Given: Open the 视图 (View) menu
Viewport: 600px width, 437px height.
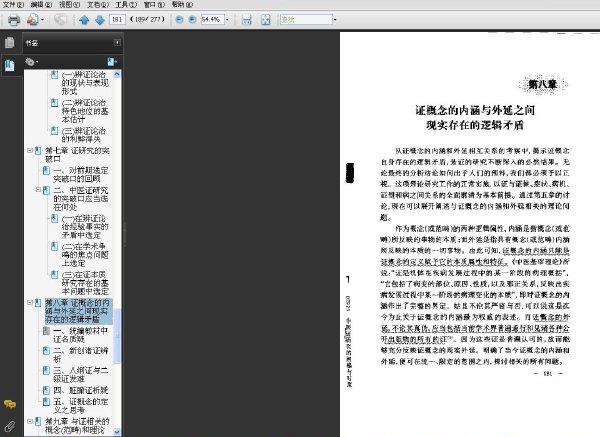Looking at the screenshot, I should pos(69,4).
